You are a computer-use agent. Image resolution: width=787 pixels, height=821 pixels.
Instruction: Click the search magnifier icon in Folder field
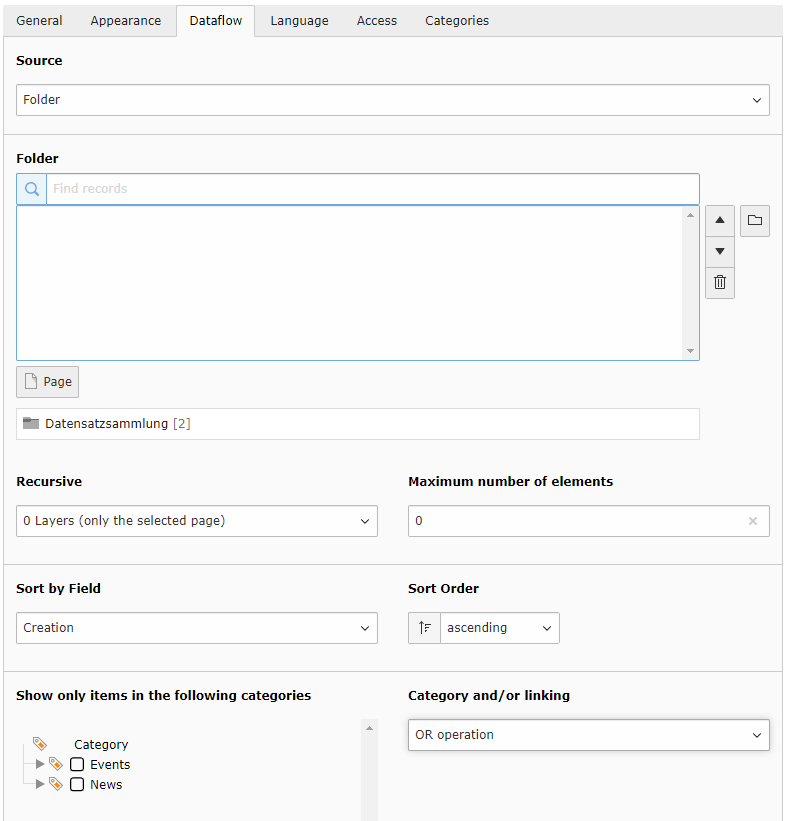click(32, 189)
